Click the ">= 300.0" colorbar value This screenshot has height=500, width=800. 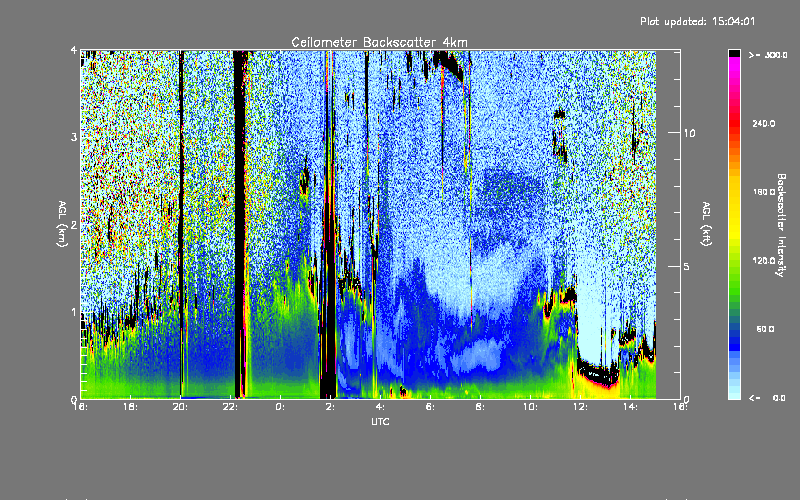(x=768, y=55)
